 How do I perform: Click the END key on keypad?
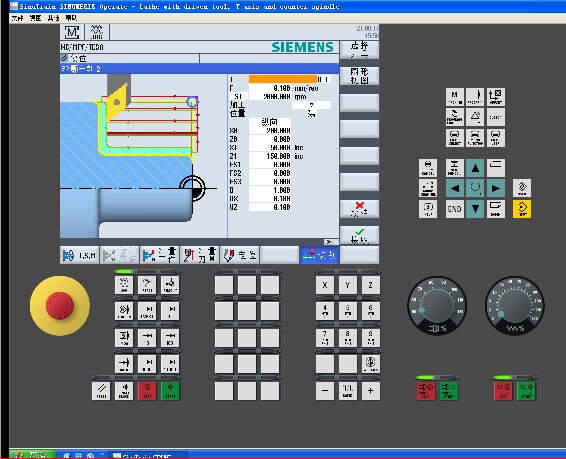click(454, 209)
